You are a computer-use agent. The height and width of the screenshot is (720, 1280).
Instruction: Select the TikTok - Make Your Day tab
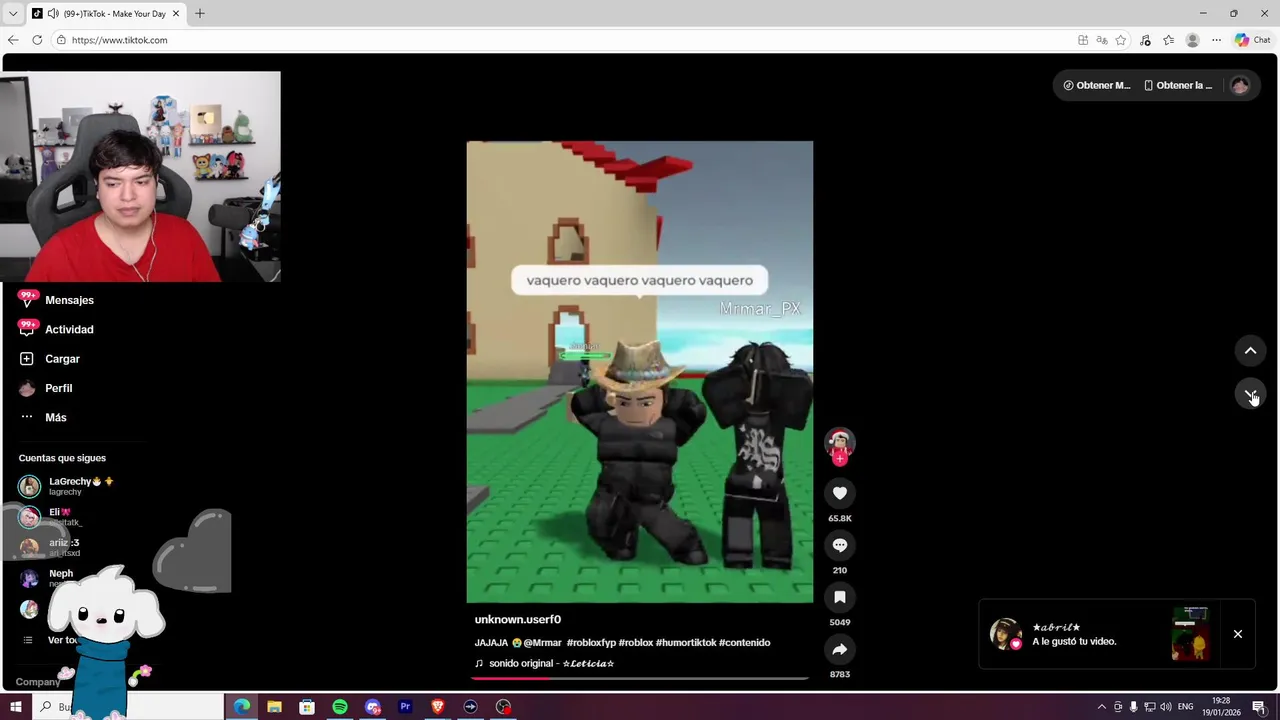(106, 14)
